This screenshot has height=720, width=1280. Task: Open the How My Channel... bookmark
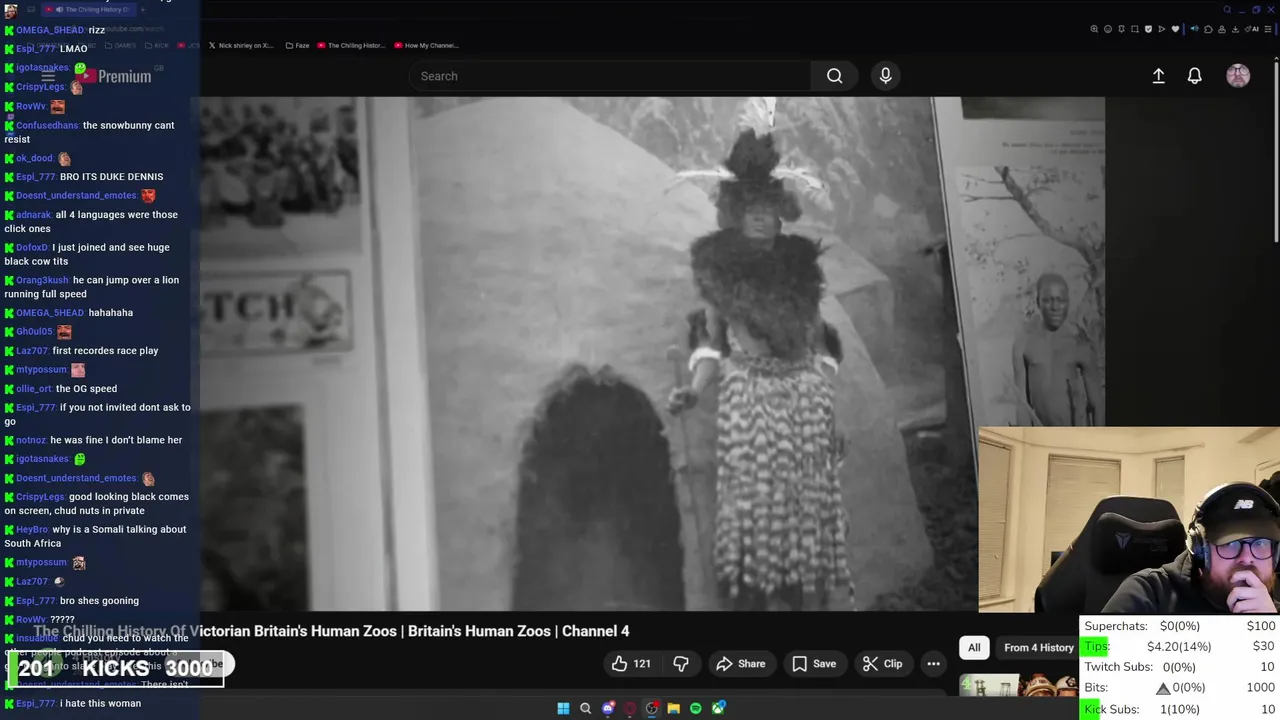[426, 45]
